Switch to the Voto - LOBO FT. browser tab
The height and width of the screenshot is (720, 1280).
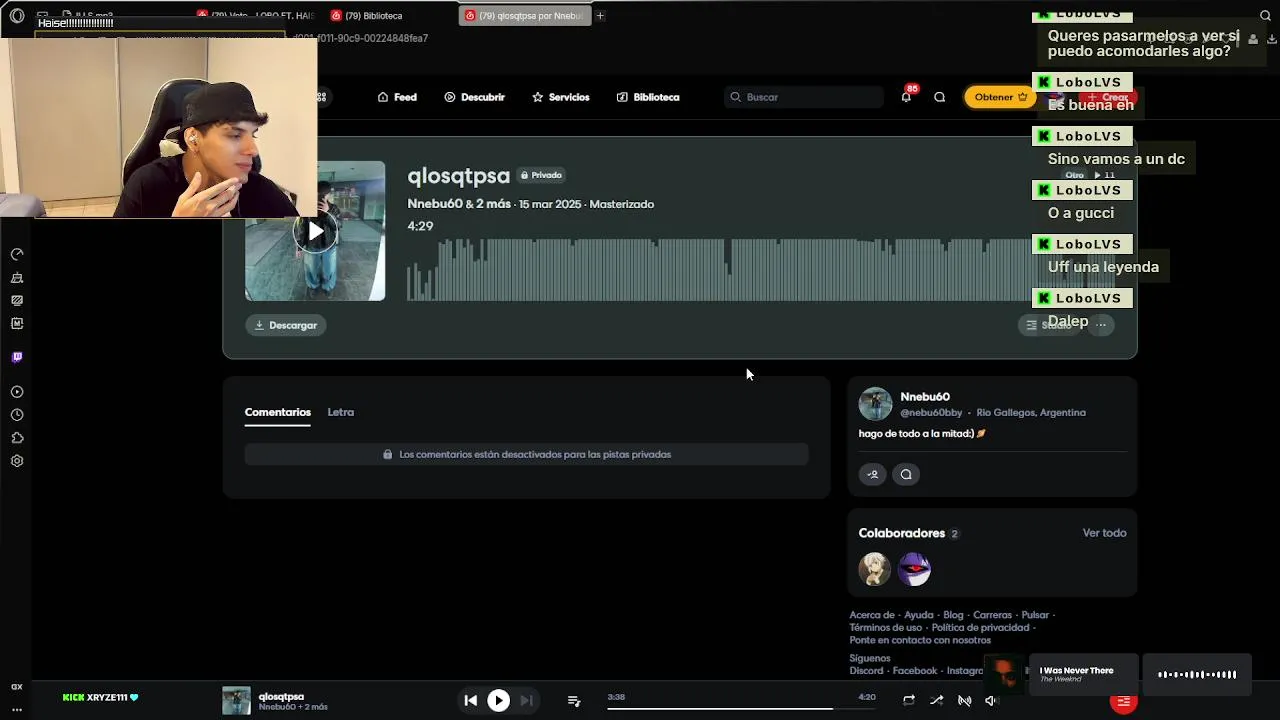pos(256,16)
